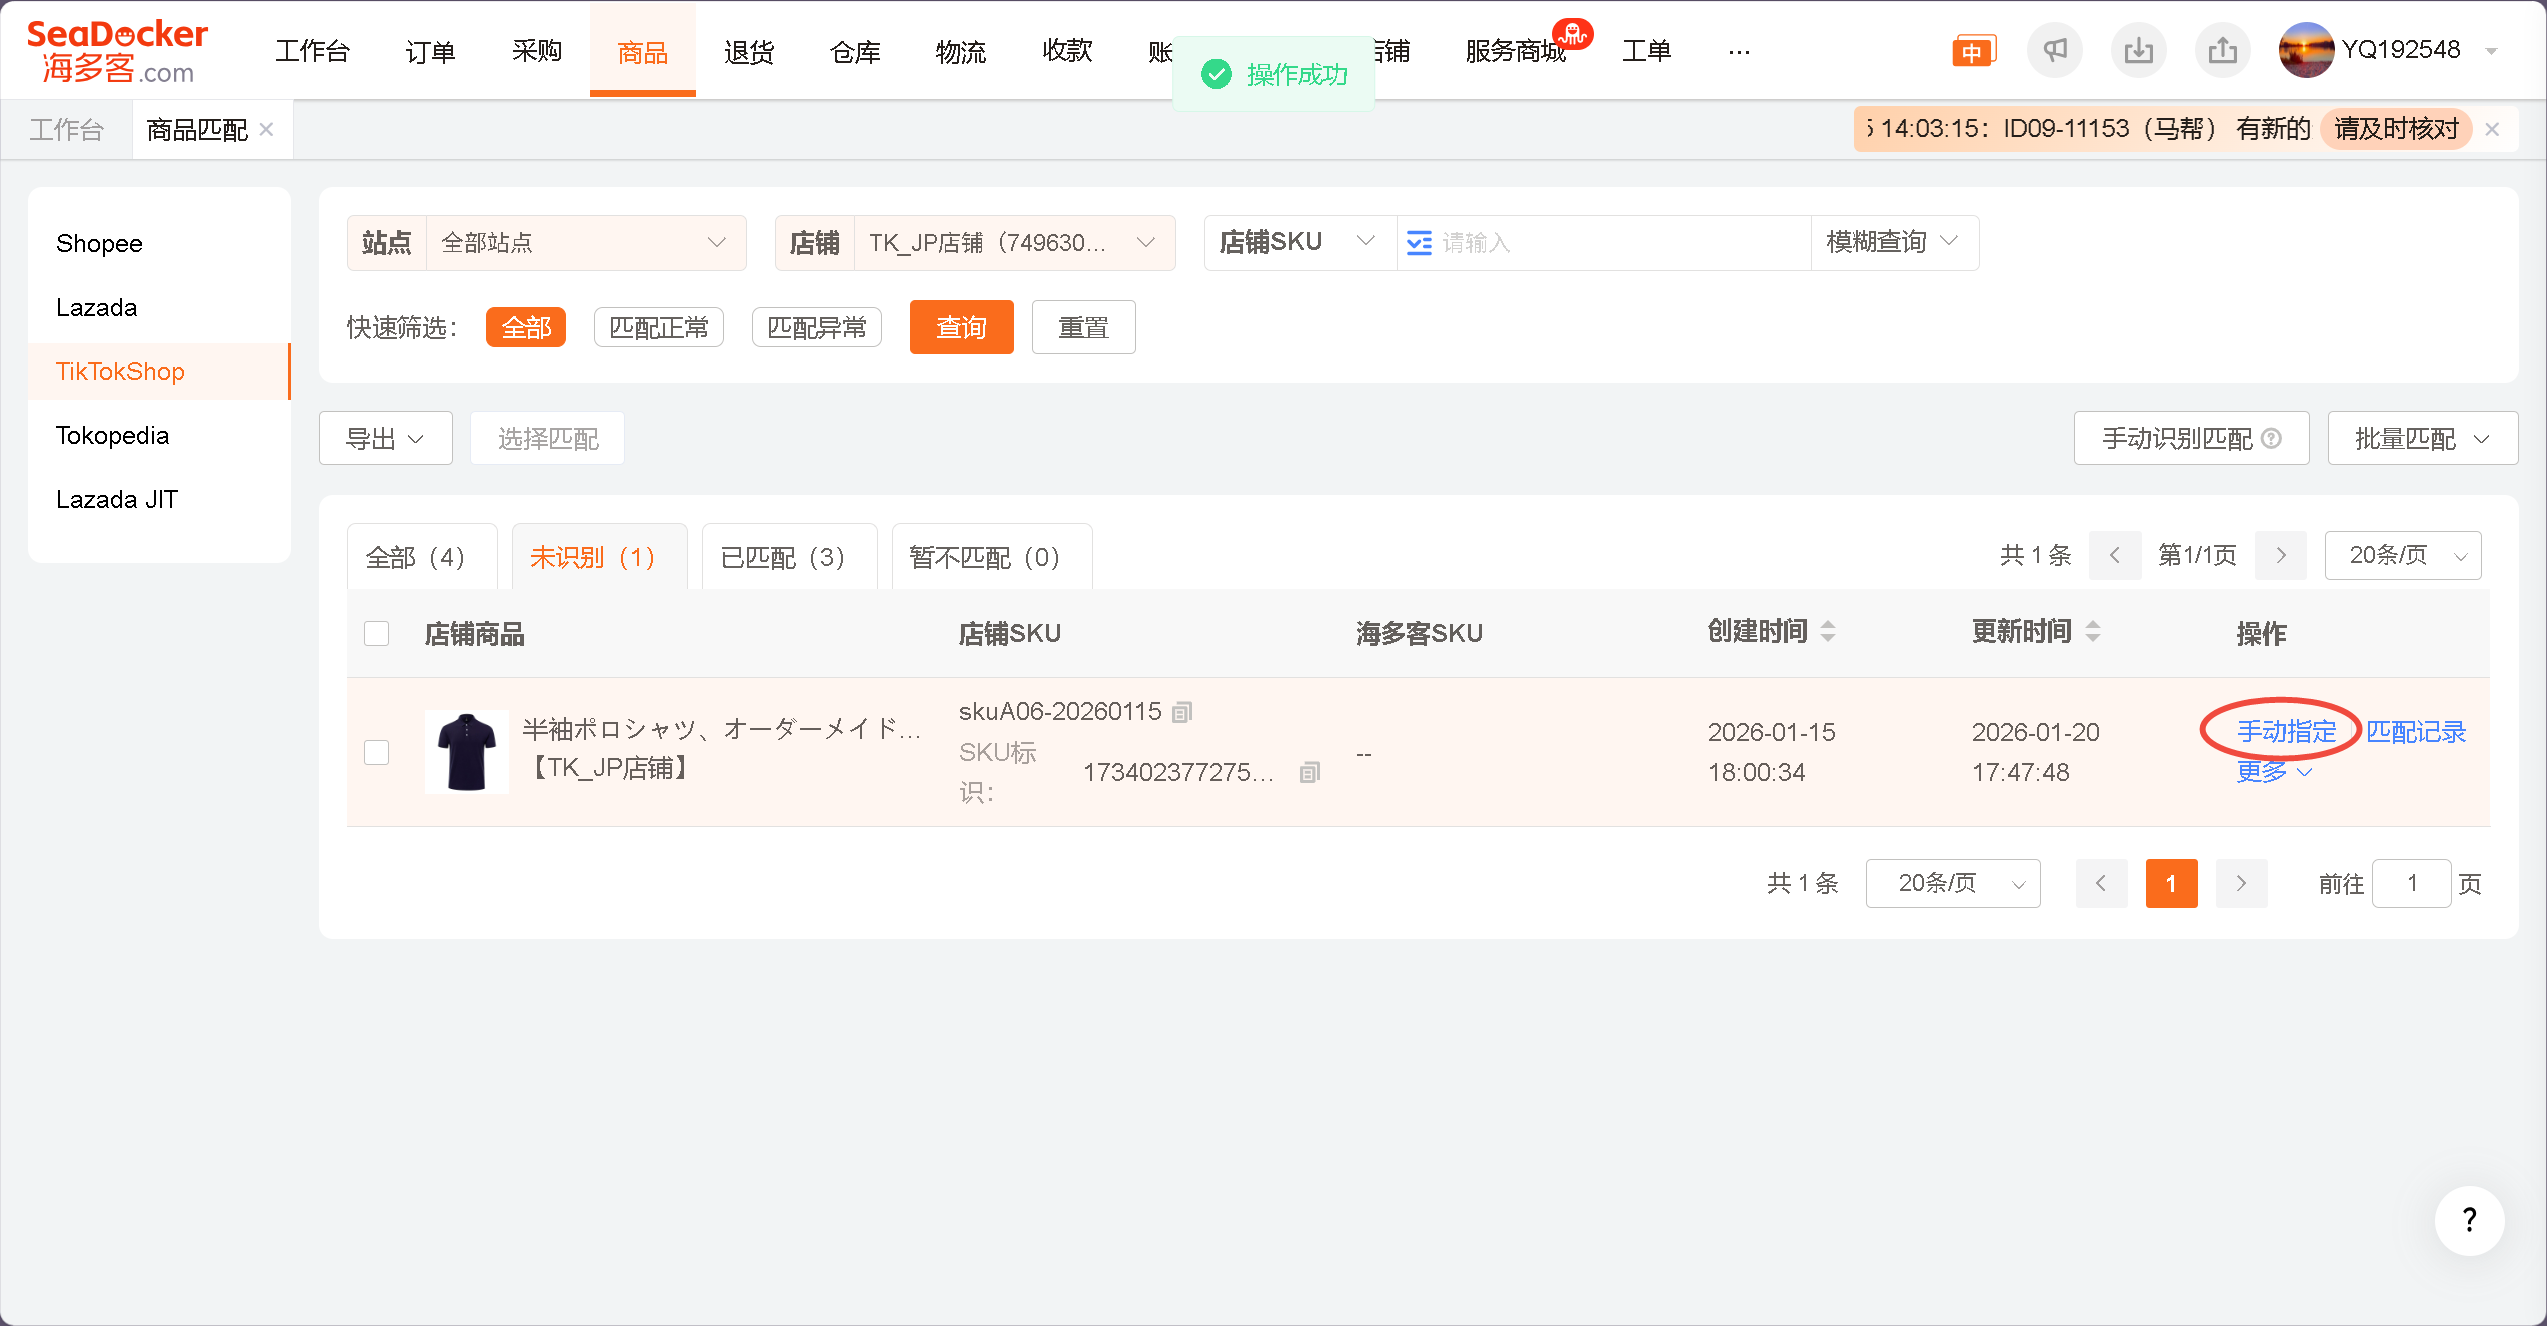The height and width of the screenshot is (1326, 2547).
Task: Close the 商品匹配 tab
Action: 267,129
